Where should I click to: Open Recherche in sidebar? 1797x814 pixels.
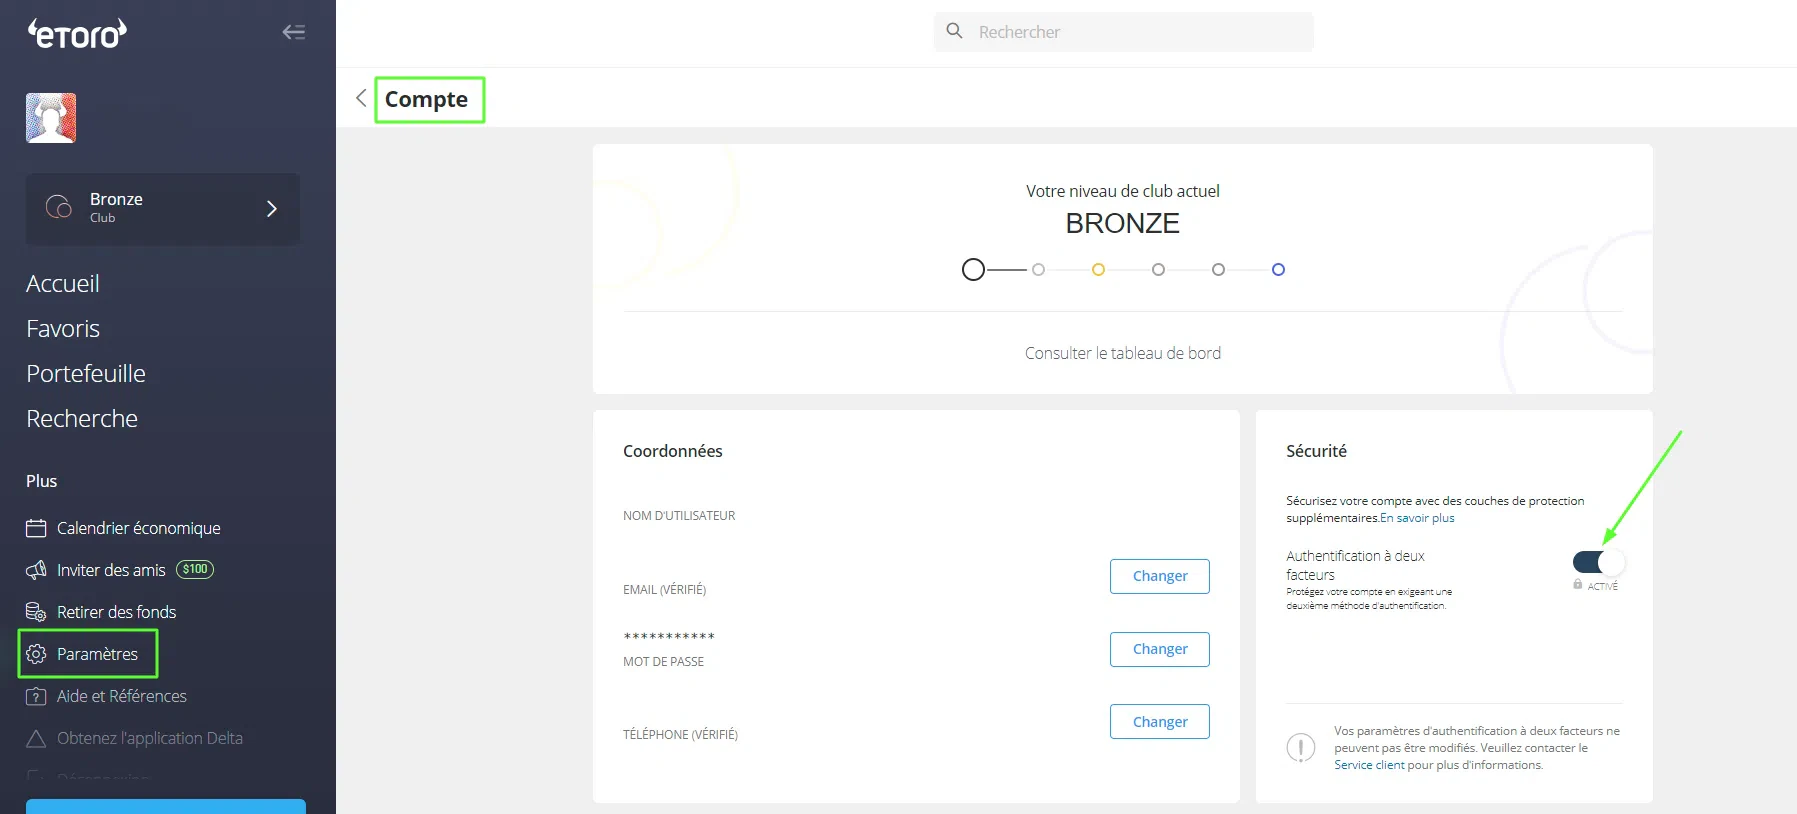(82, 419)
